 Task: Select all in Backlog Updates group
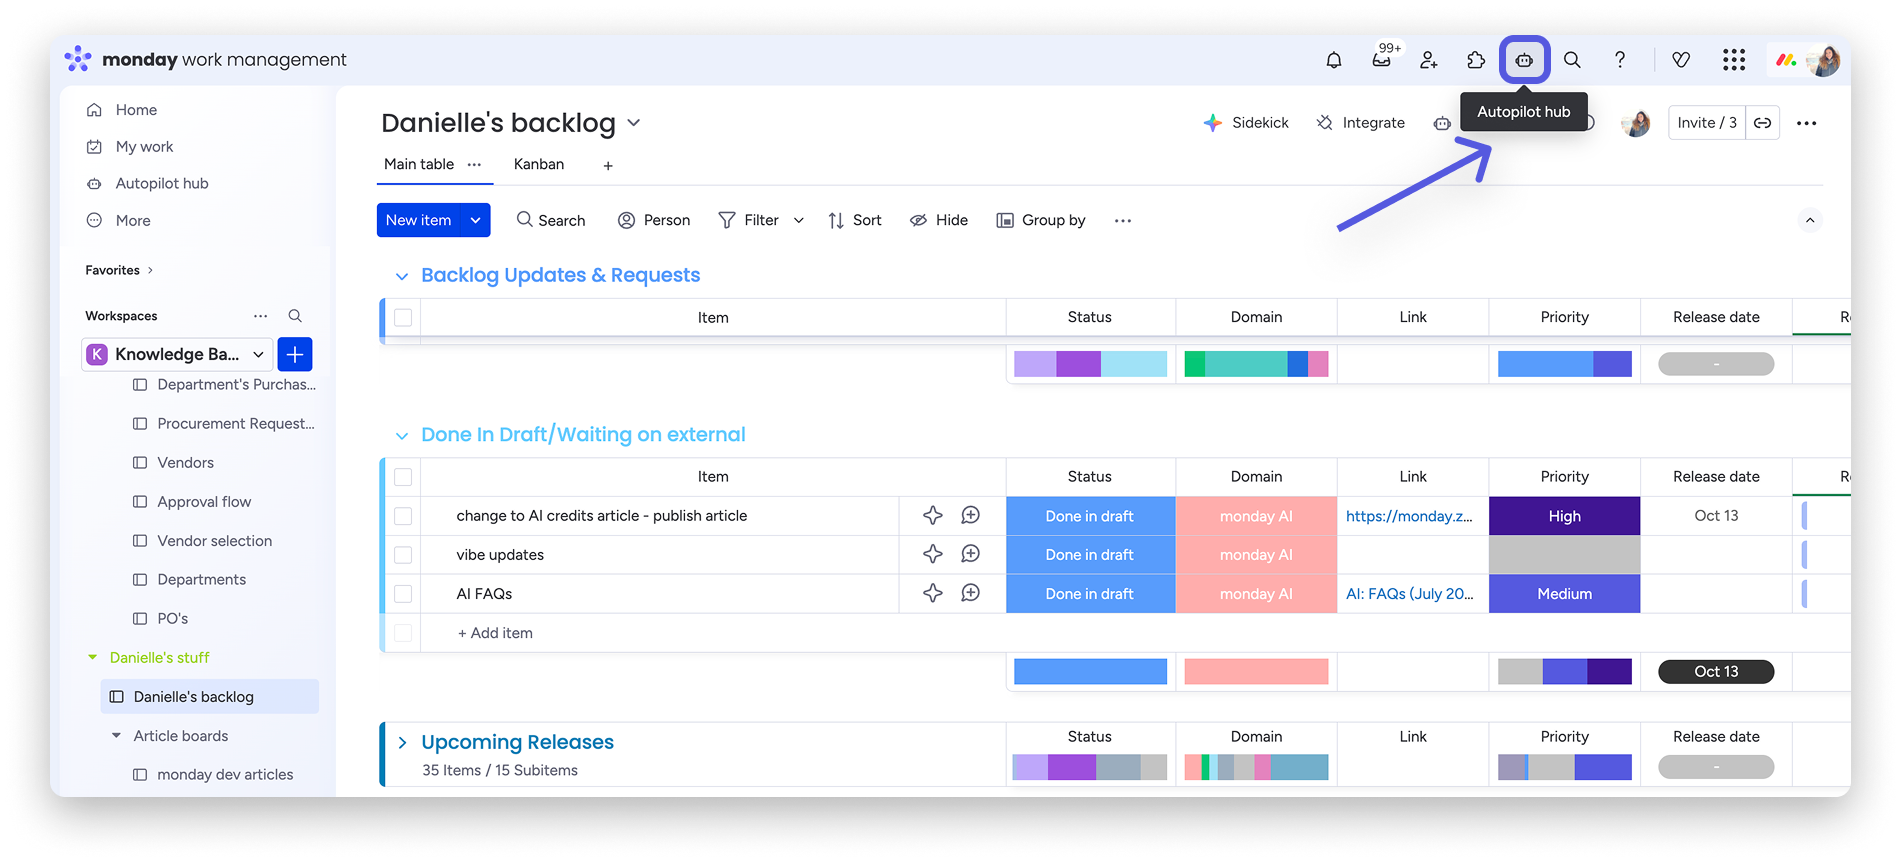coord(403,317)
